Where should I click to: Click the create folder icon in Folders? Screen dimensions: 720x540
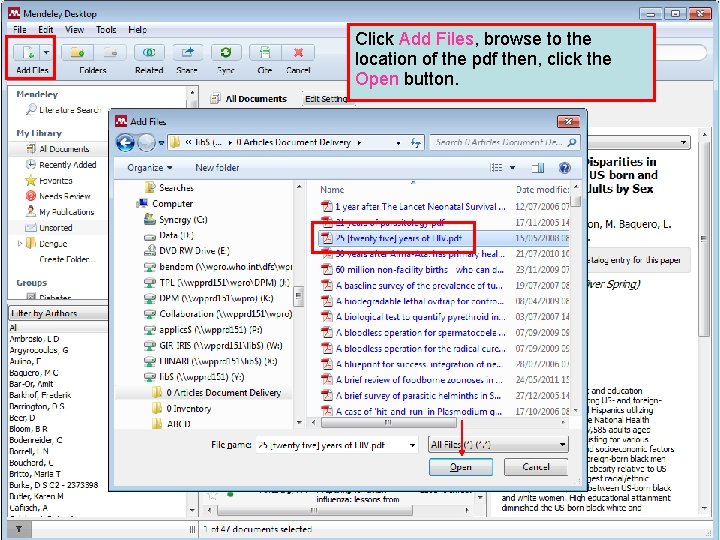(x=78, y=53)
